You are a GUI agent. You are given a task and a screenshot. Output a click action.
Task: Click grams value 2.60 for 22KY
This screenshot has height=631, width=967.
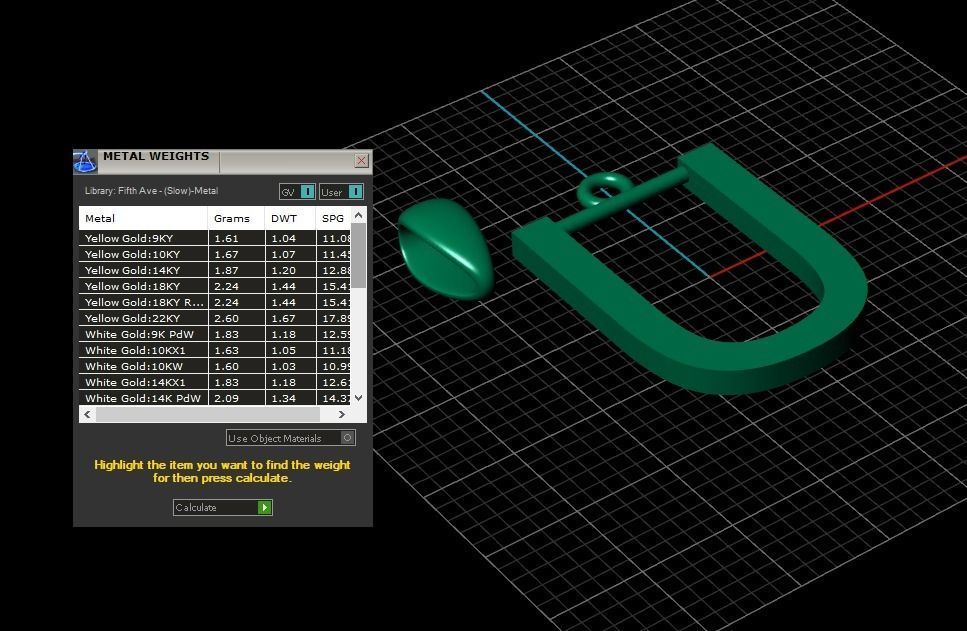coord(226,318)
